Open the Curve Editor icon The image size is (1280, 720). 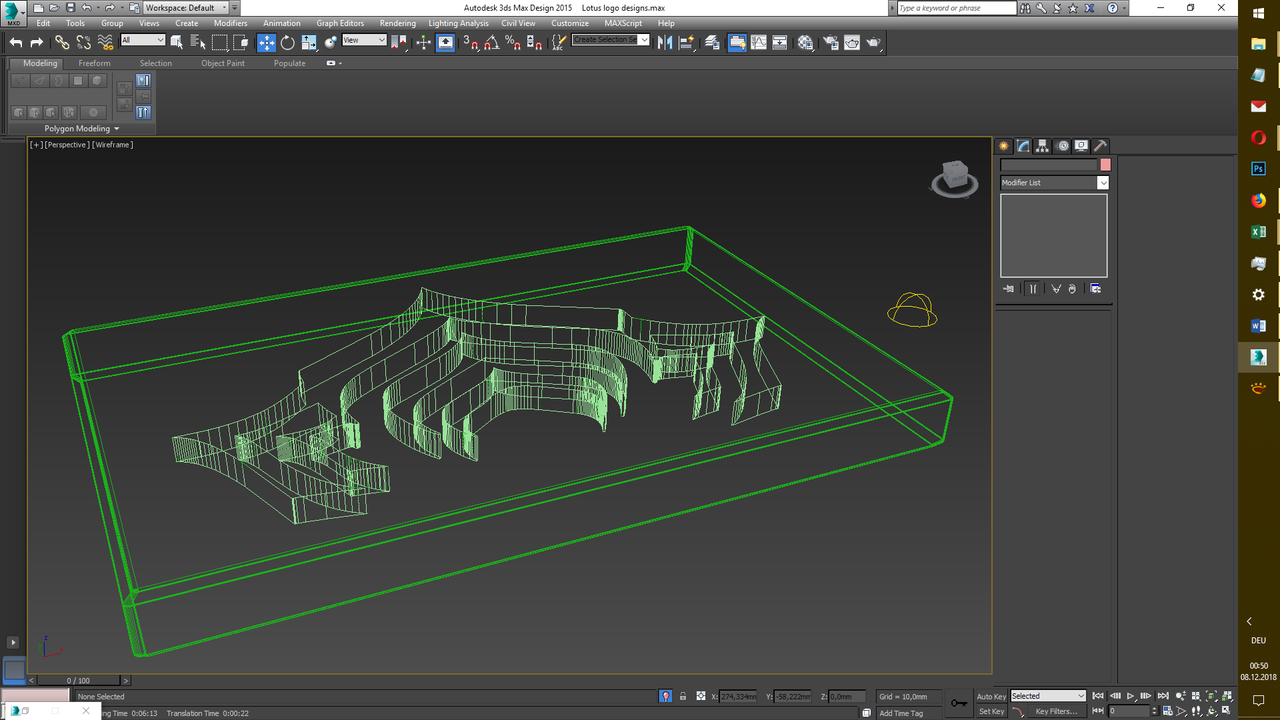759,42
